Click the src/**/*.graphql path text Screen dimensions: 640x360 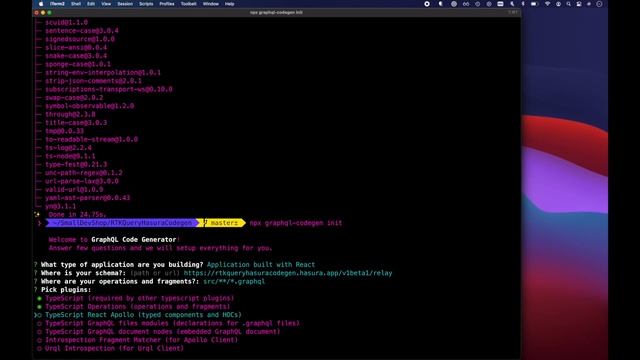234,281
